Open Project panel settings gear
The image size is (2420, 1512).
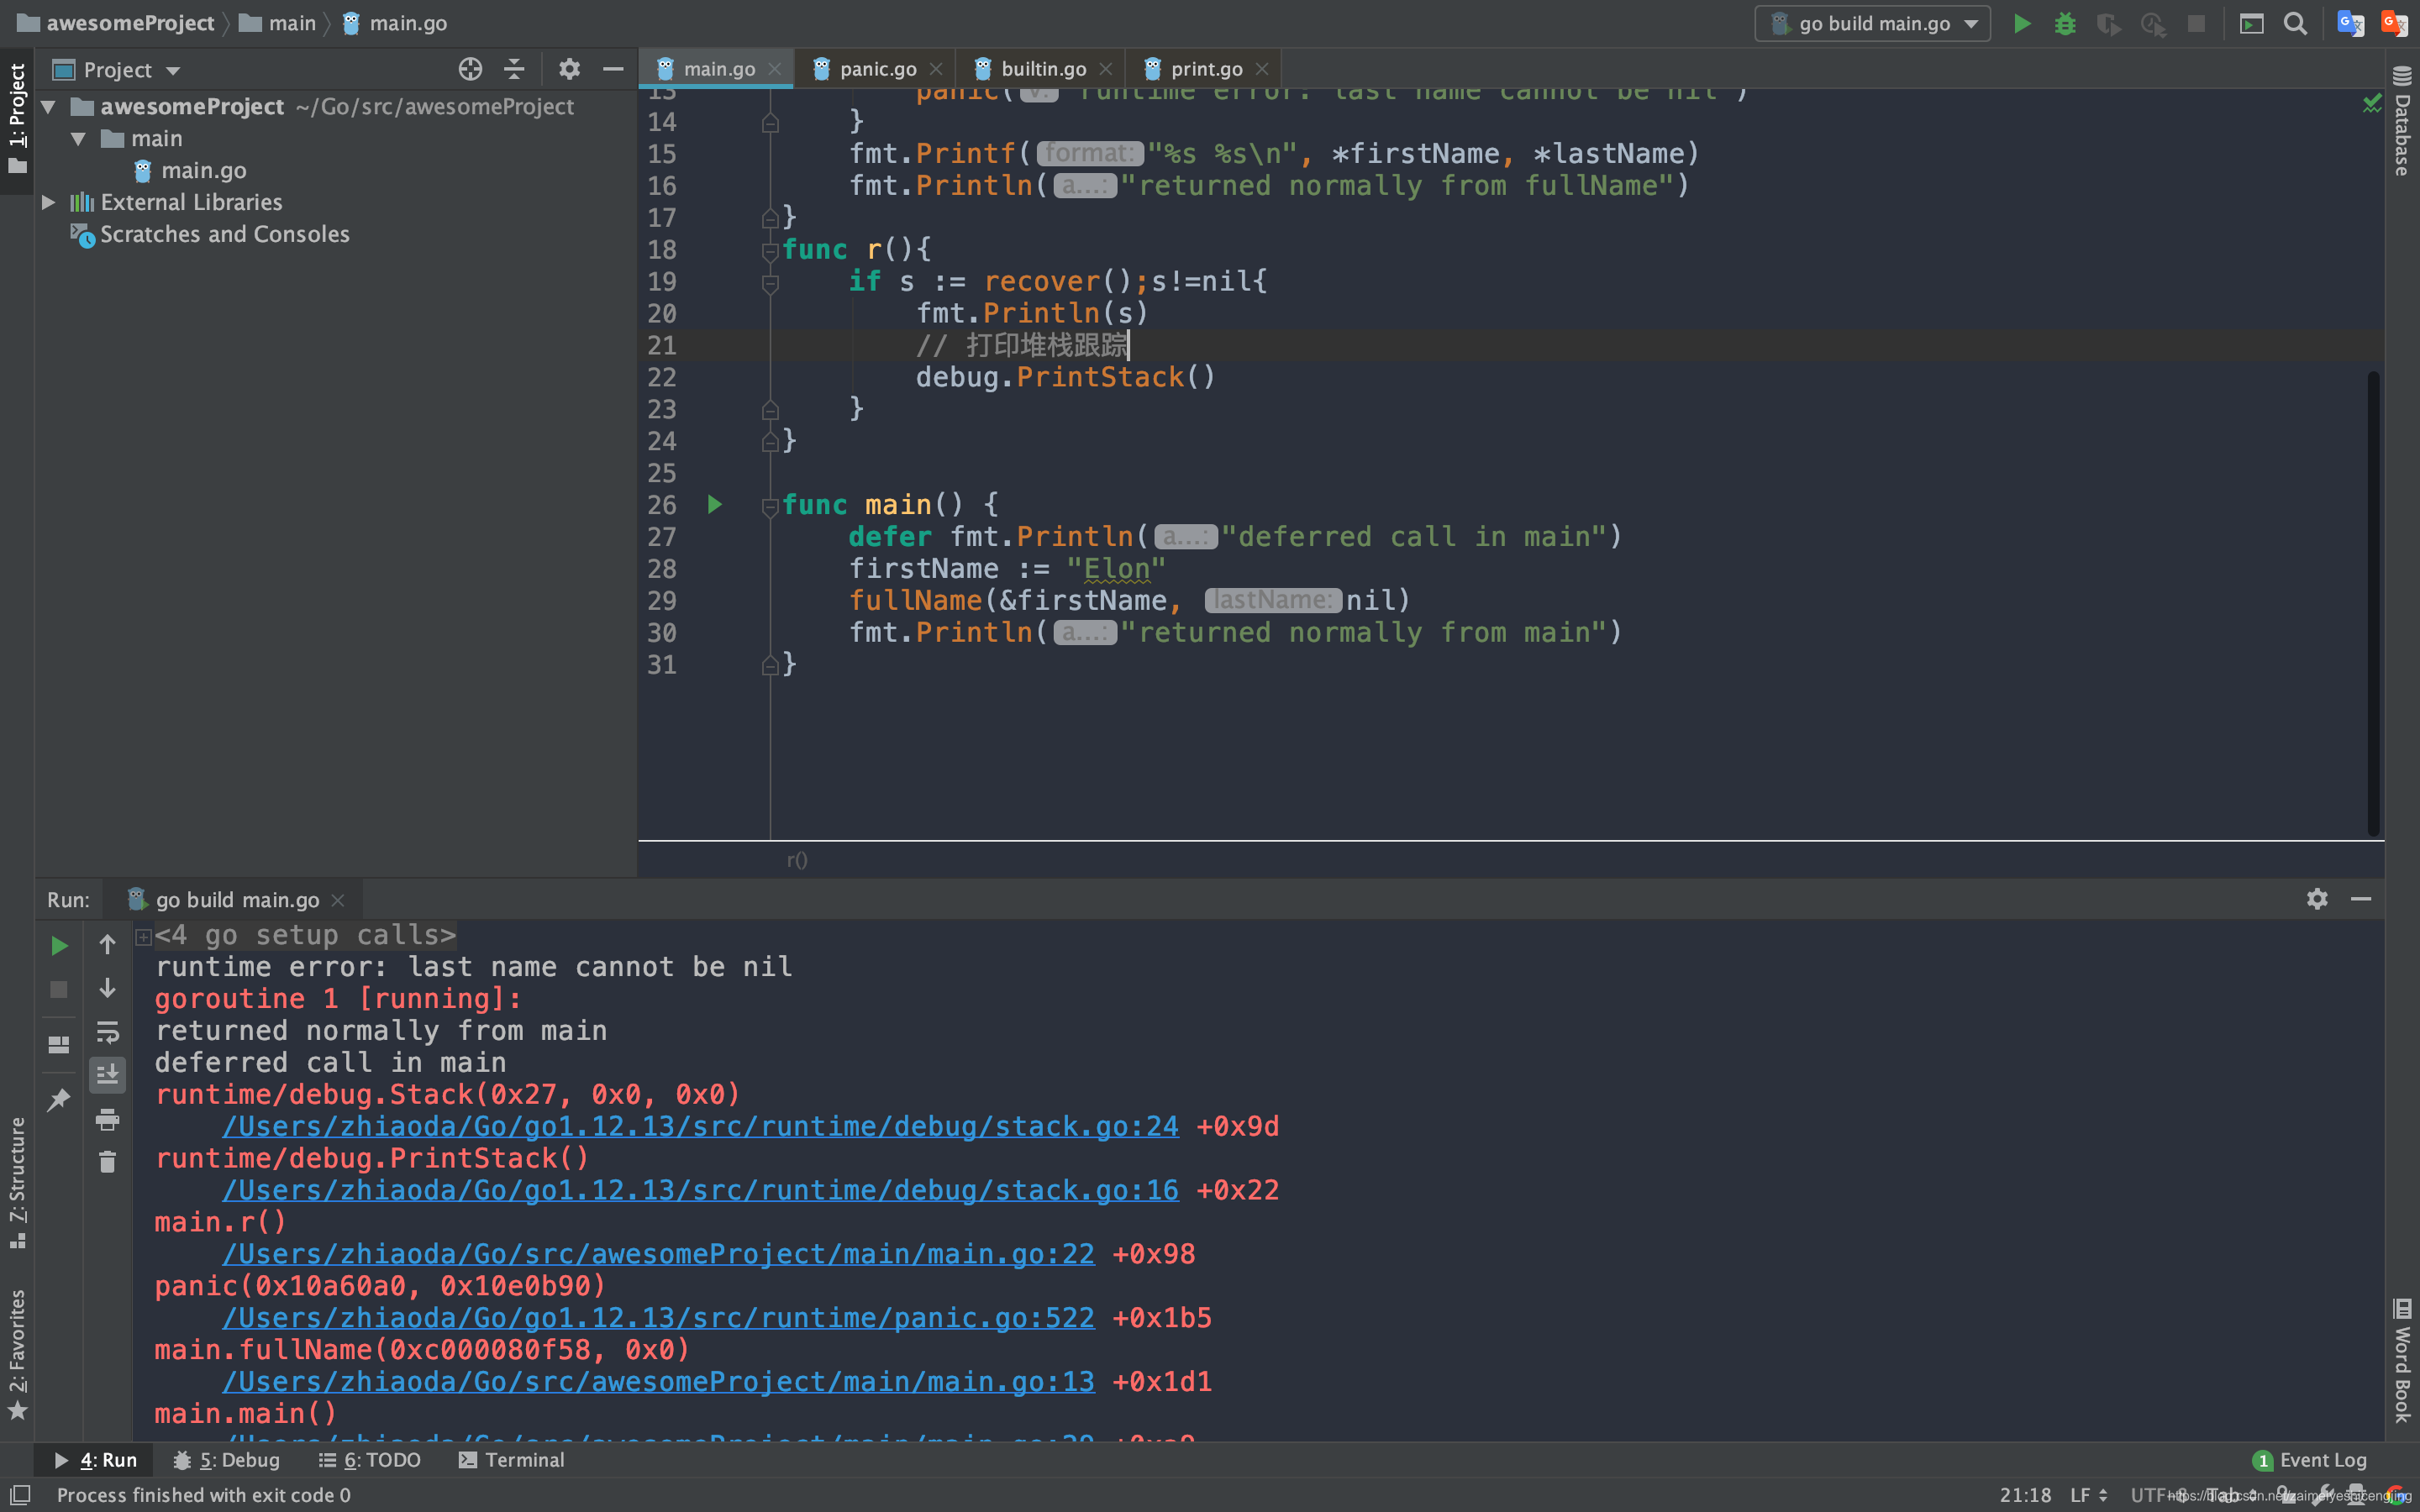(569, 69)
